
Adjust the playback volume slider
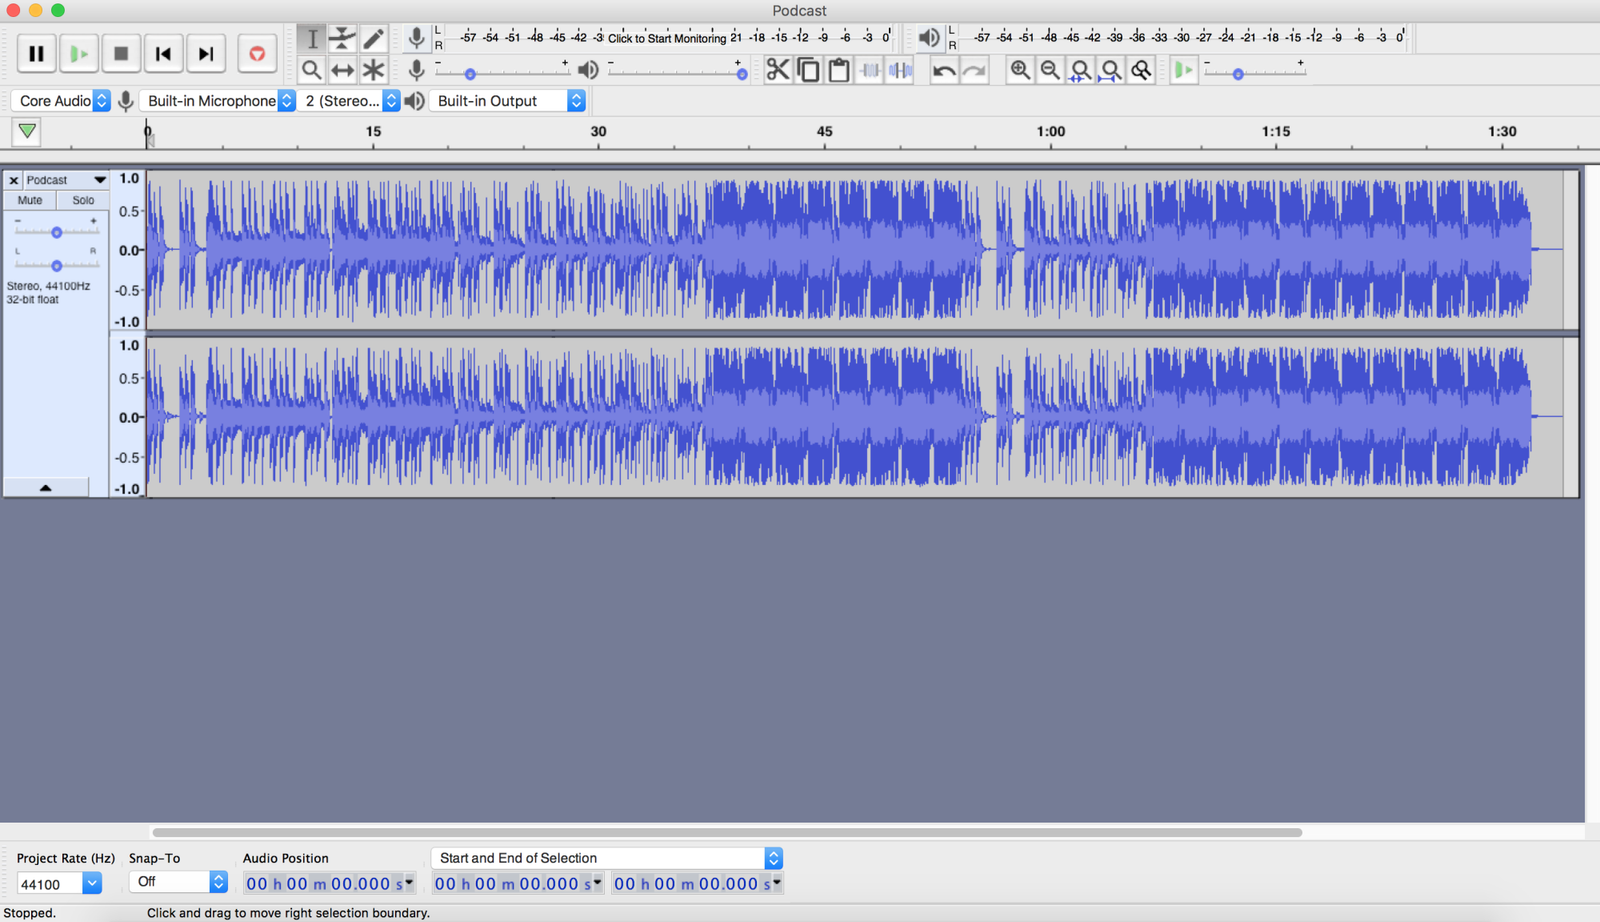pos(677,72)
